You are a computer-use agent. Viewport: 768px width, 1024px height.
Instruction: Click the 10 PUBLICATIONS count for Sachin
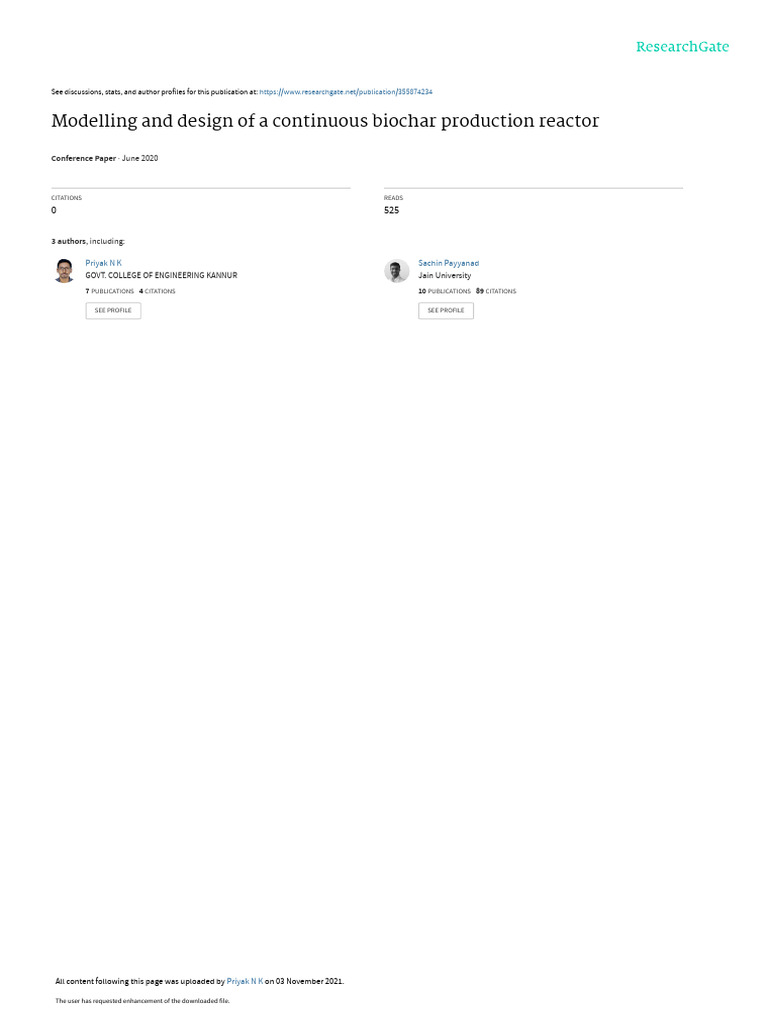click(444, 291)
